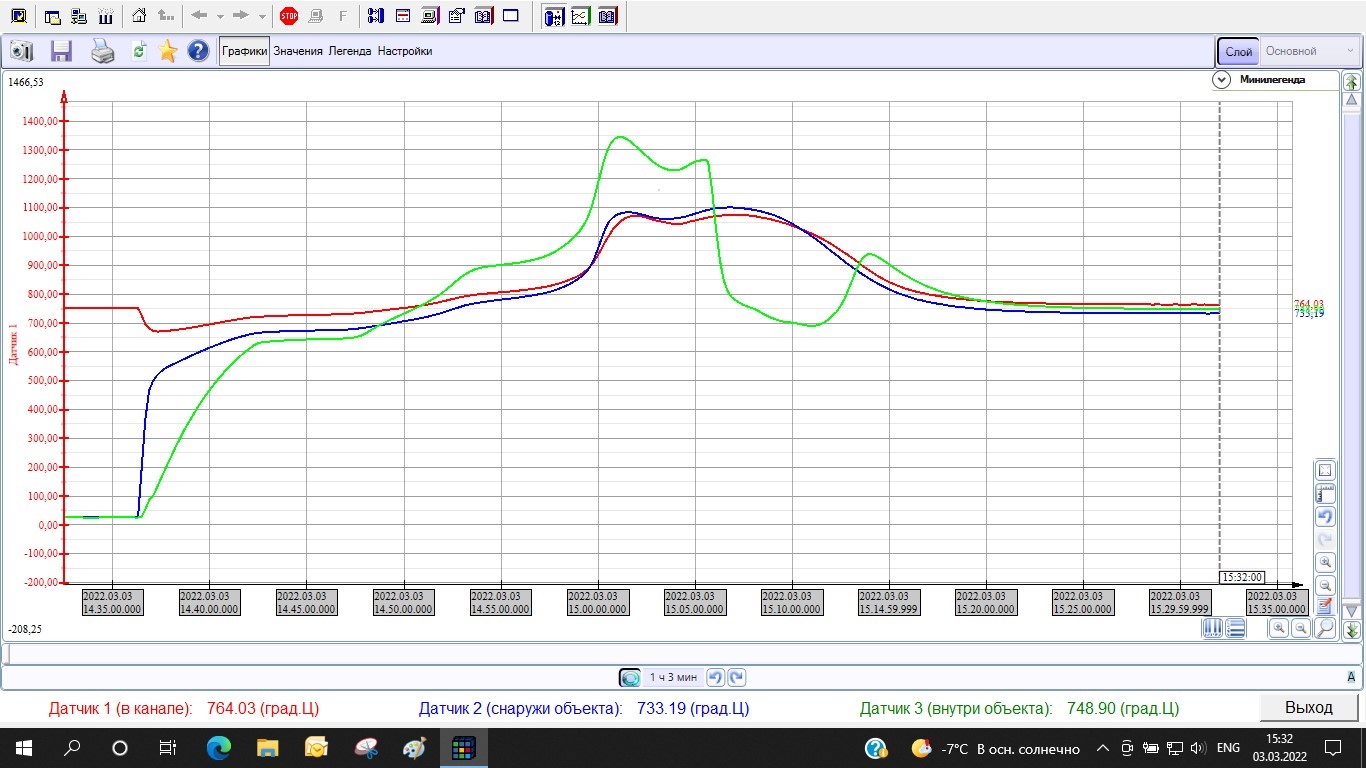
Task: Click the camera snapshot icon
Action: click(22, 51)
